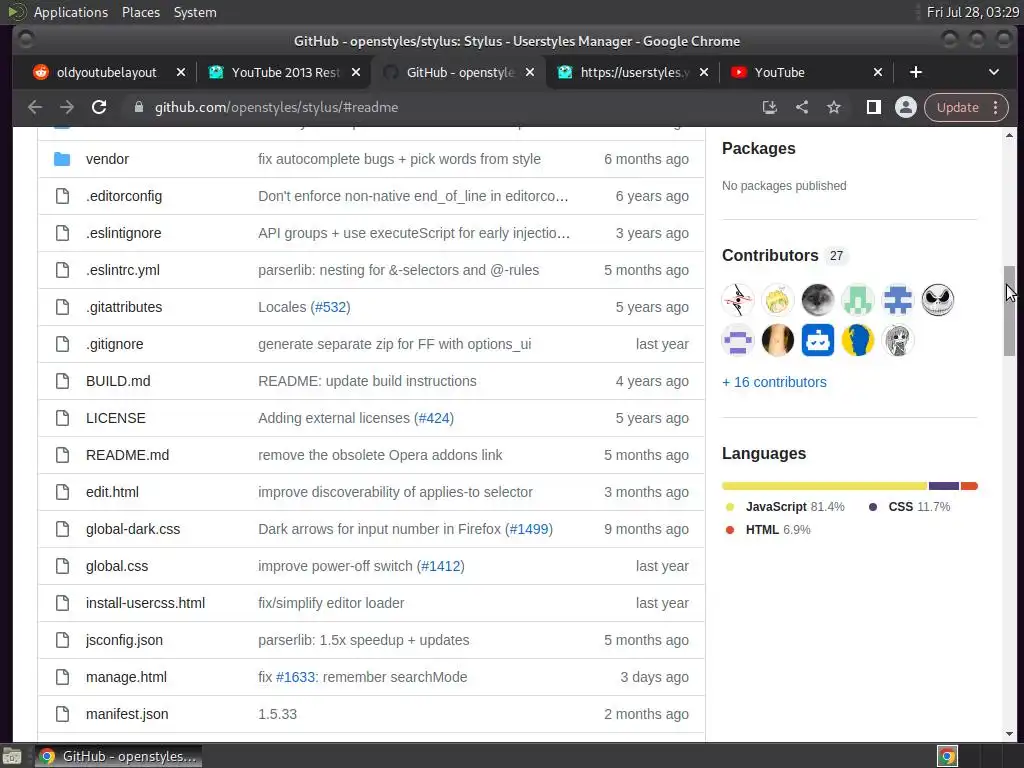
Task: Toggle the Chrome side panel icon
Action: (873, 107)
